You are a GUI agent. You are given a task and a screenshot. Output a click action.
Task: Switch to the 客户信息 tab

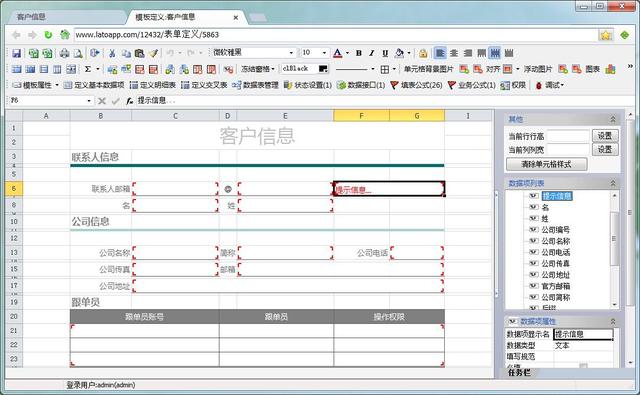tap(31, 17)
